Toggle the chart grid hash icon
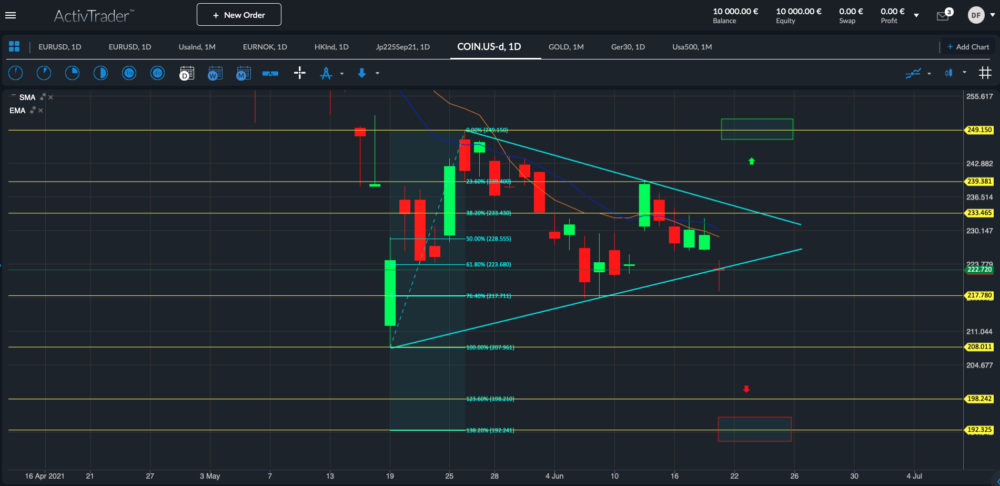The width and height of the screenshot is (1000, 486). click(x=985, y=73)
